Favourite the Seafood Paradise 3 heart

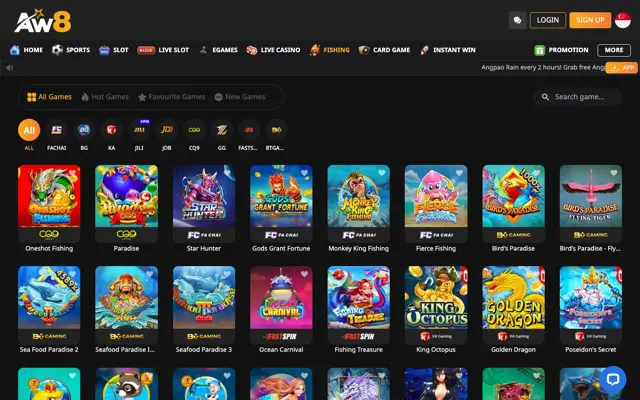click(227, 274)
